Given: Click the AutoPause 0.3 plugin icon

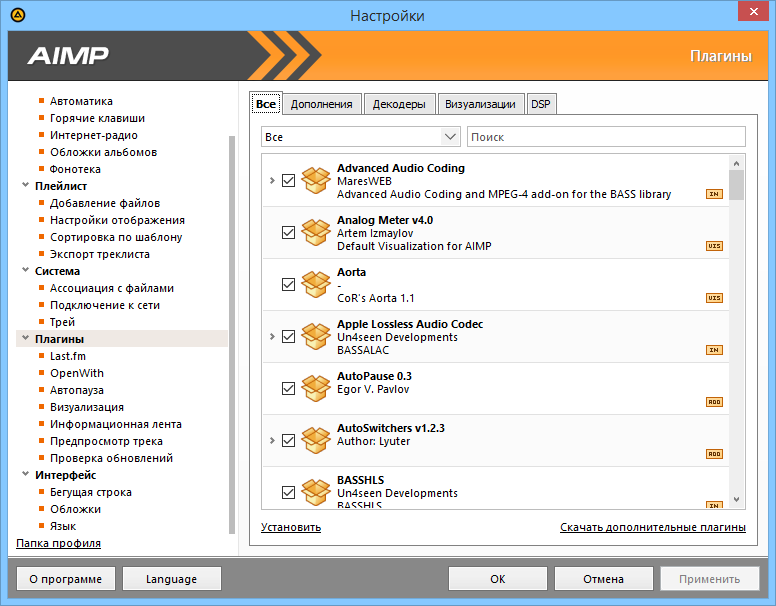Looking at the screenshot, I should click(316, 389).
